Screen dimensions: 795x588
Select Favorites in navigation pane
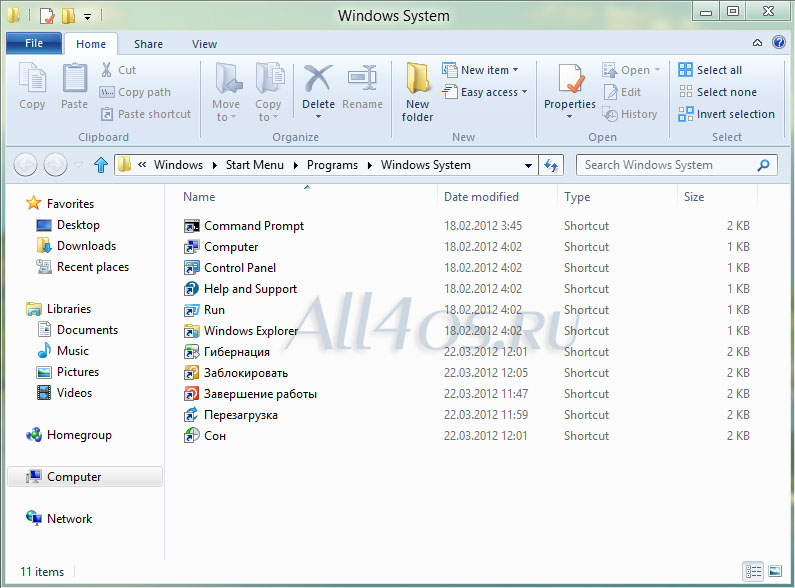click(x=60, y=204)
